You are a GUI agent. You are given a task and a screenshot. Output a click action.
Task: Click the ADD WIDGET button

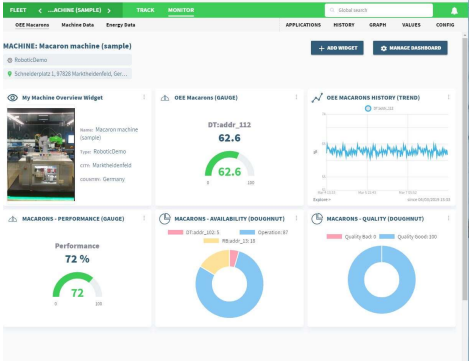(x=338, y=48)
